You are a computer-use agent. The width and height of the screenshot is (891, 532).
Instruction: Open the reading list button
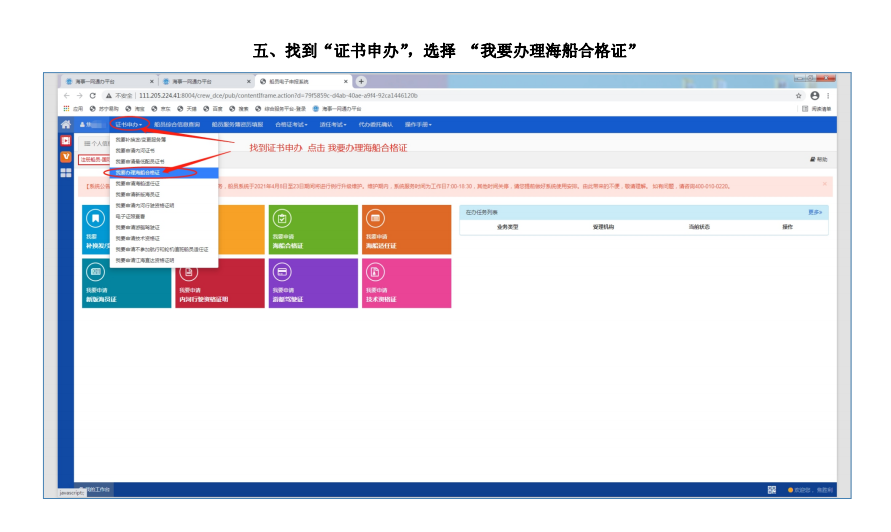(817, 109)
